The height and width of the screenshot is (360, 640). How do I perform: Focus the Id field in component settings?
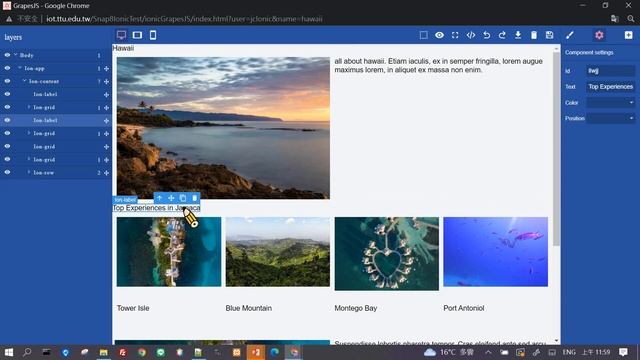click(611, 71)
